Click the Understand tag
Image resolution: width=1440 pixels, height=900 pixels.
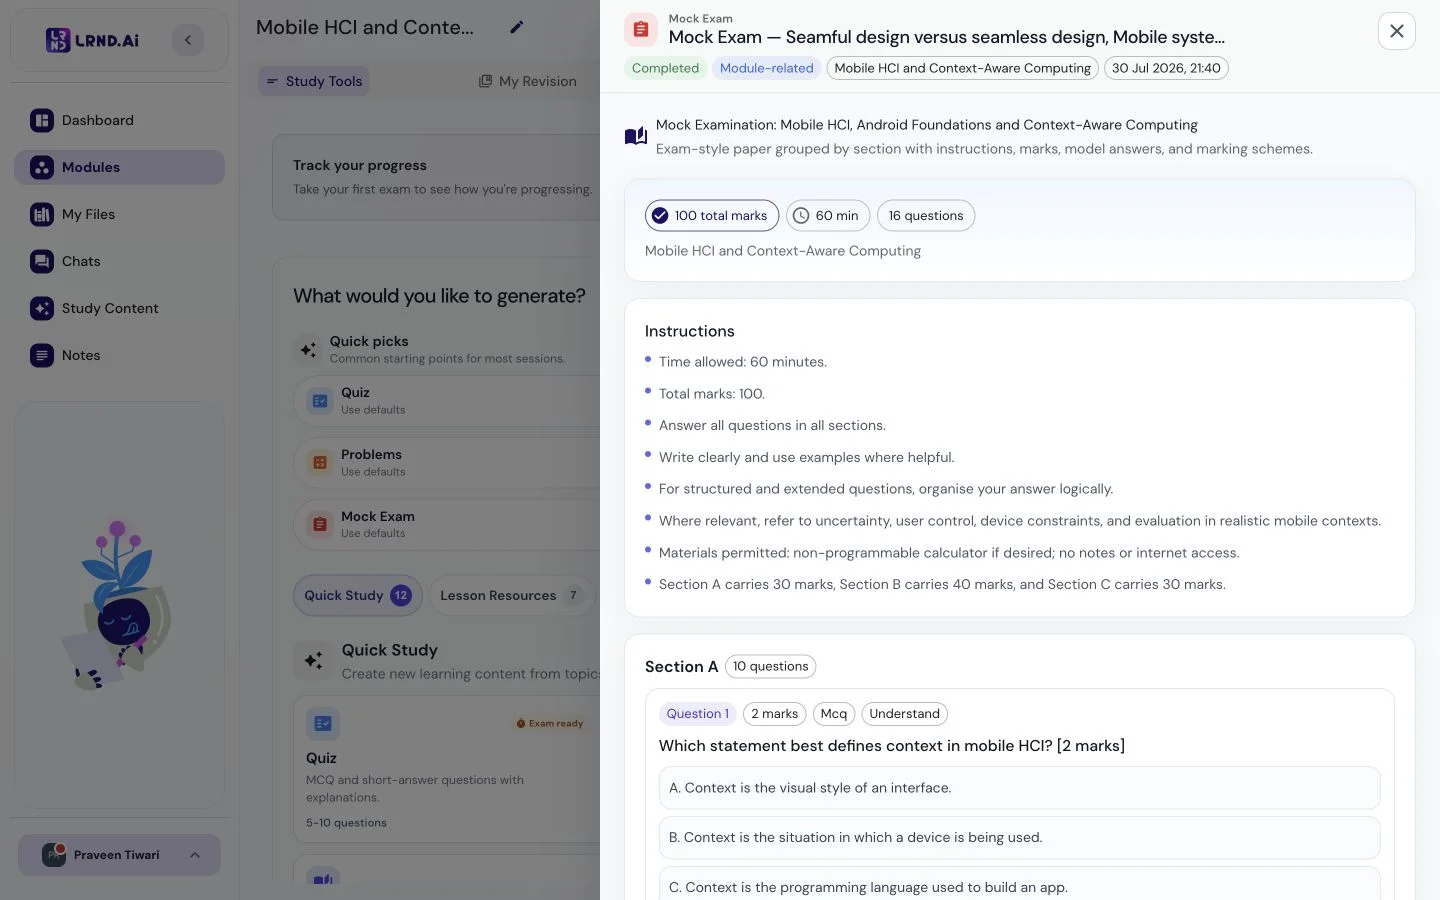pos(904,714)
